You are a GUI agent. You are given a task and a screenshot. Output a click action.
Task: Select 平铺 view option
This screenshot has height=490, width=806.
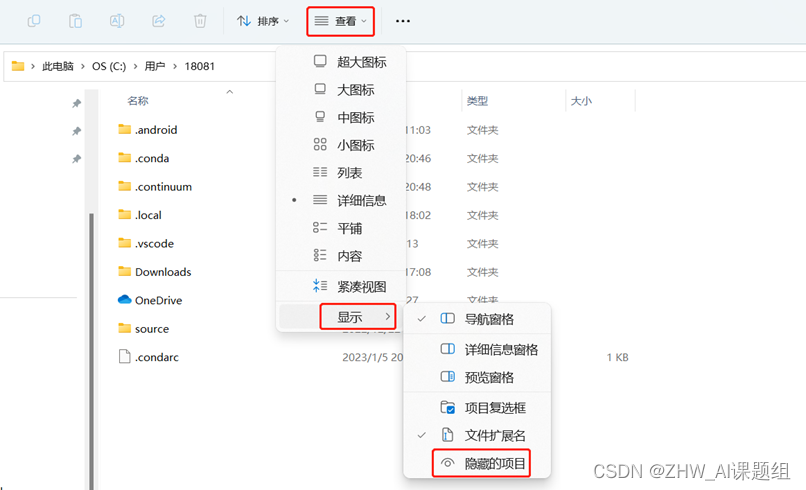(x=341, y=228)
